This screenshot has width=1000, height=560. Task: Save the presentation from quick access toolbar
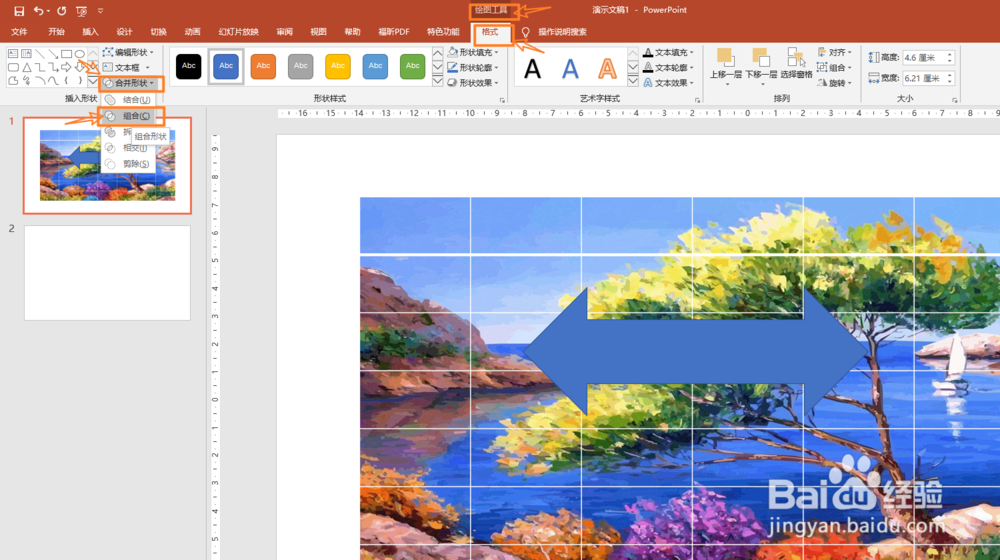(19, 11)
